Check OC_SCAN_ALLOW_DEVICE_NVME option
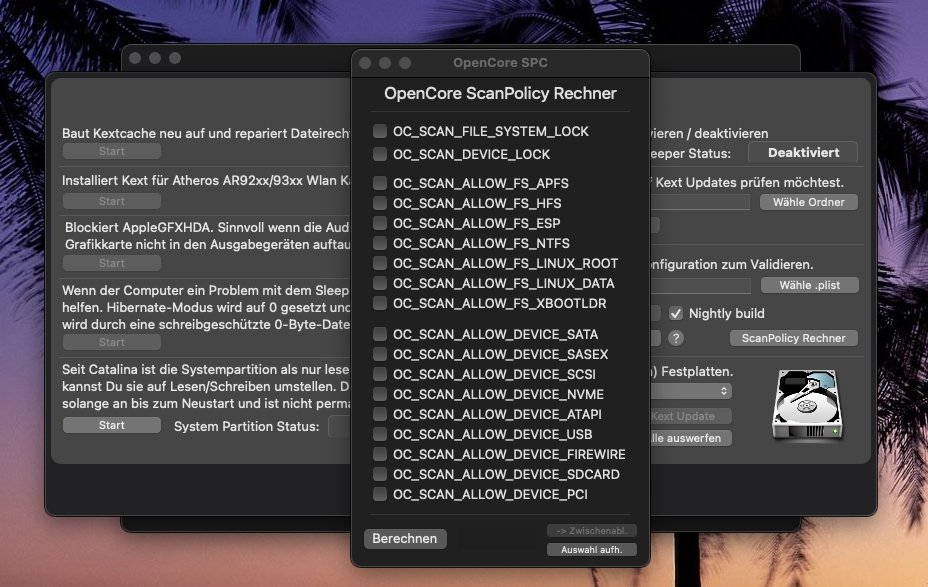Screen dimensions: 928x587 pos(380,394)
